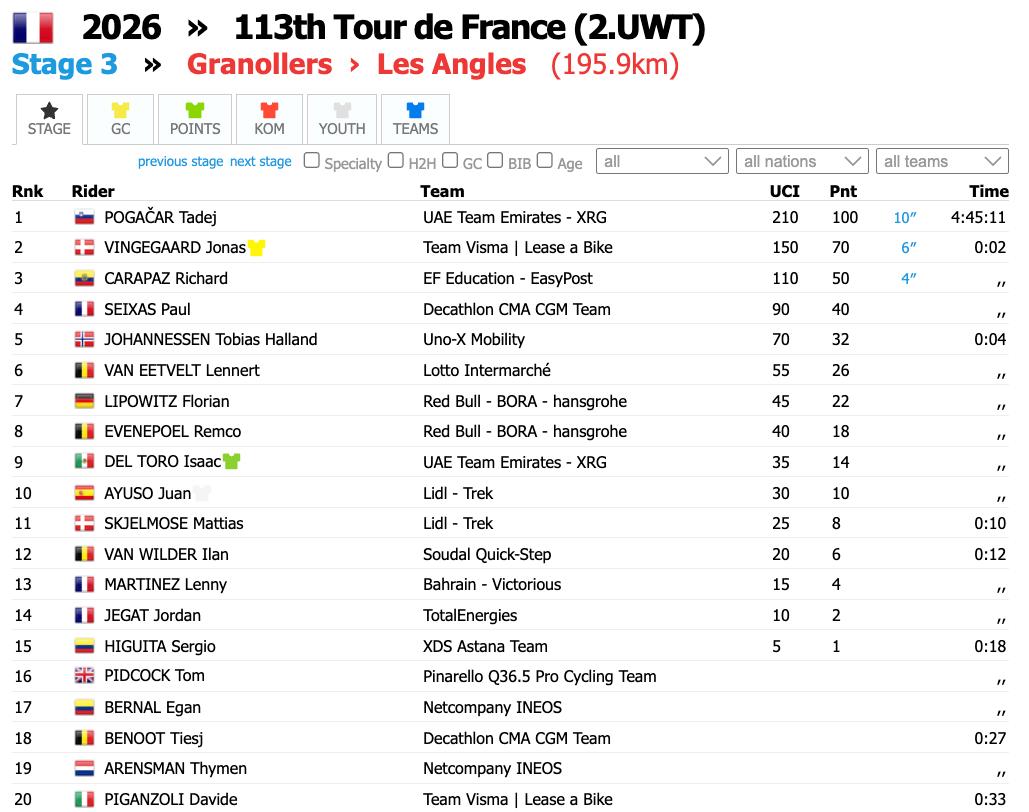
Task: Check the Age checkbox
Action: pos(545,161)
